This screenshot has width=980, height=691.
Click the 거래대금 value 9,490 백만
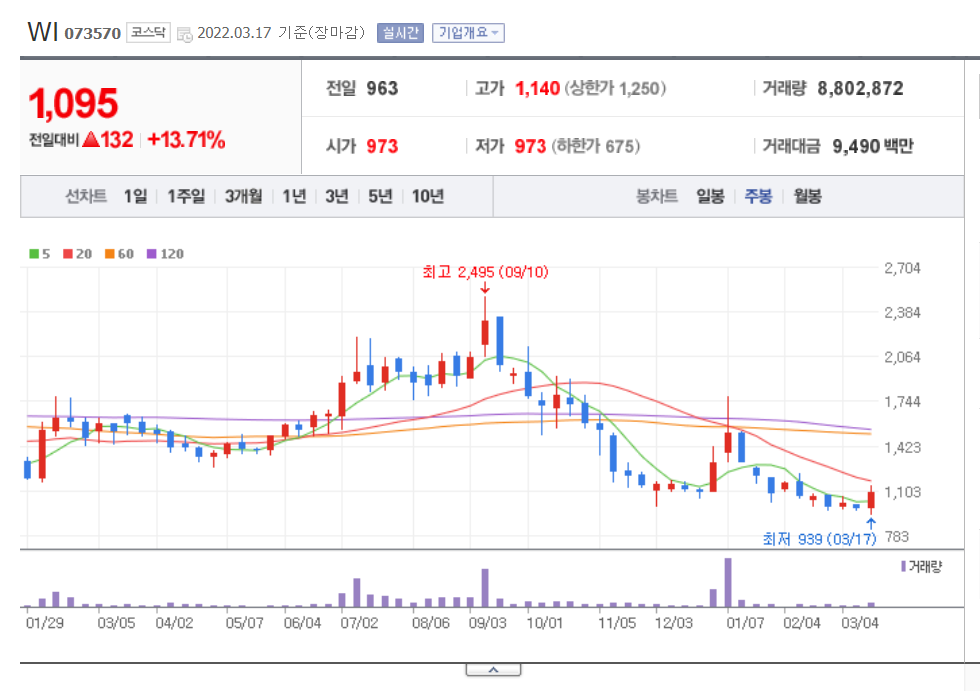[x=872, y=146]
